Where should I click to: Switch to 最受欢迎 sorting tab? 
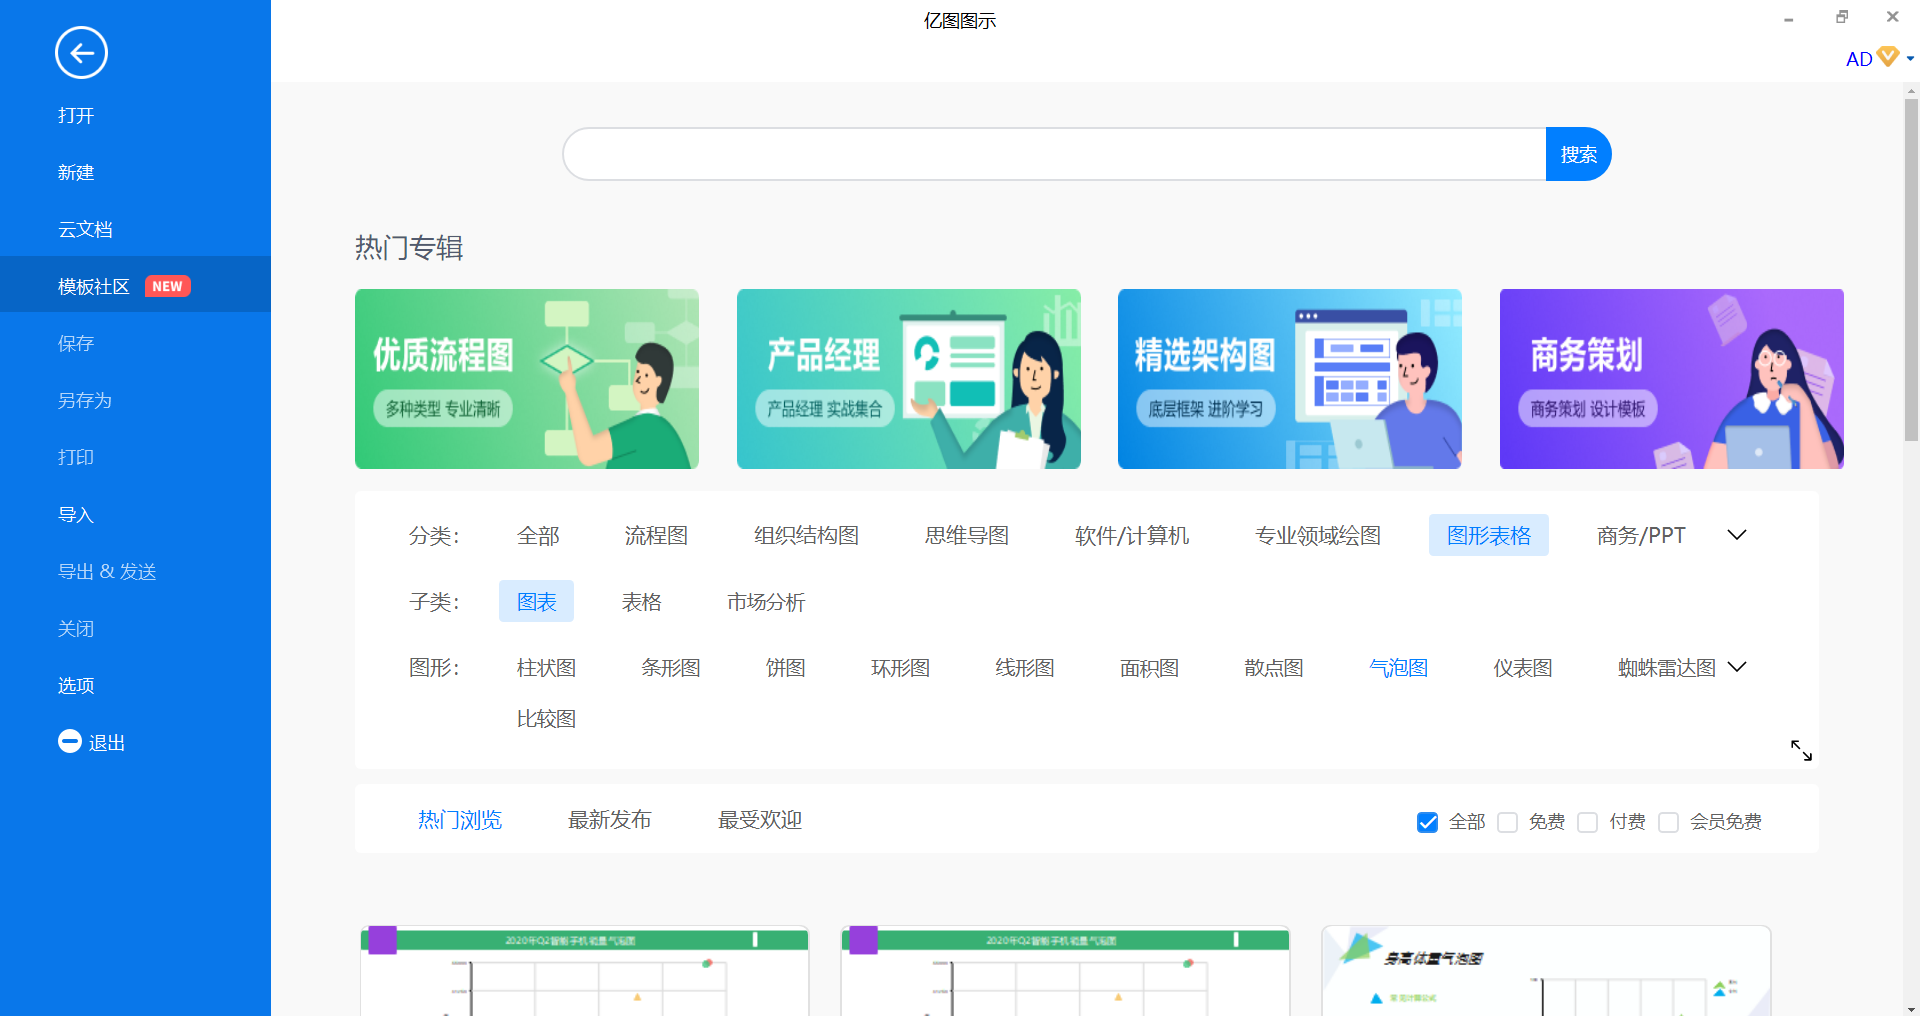[759, 820]
